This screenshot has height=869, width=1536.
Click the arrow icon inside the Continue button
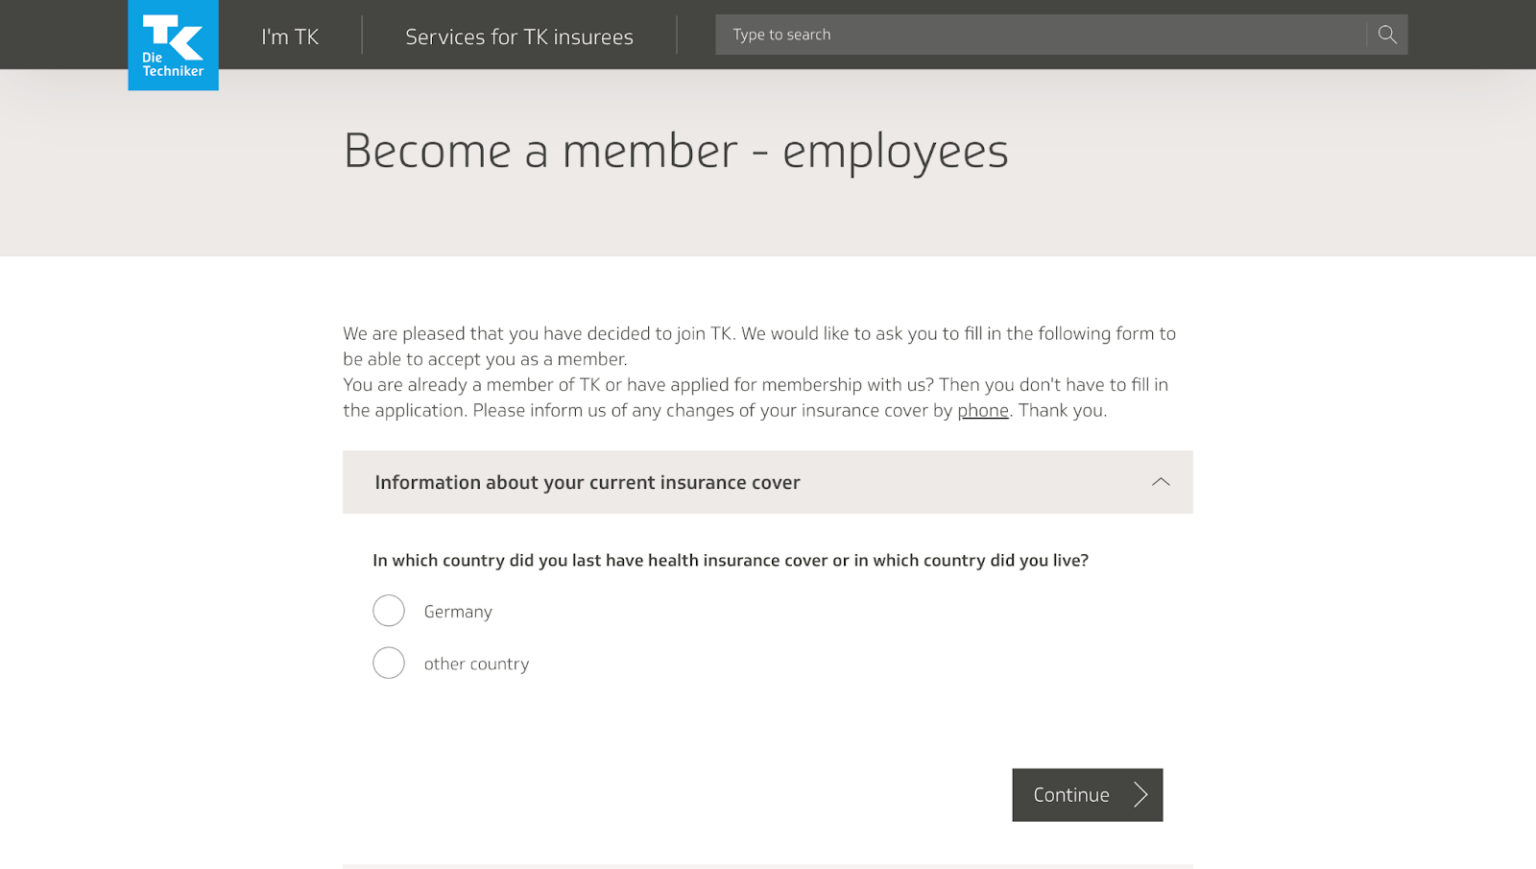click(x=1140, y=795)
